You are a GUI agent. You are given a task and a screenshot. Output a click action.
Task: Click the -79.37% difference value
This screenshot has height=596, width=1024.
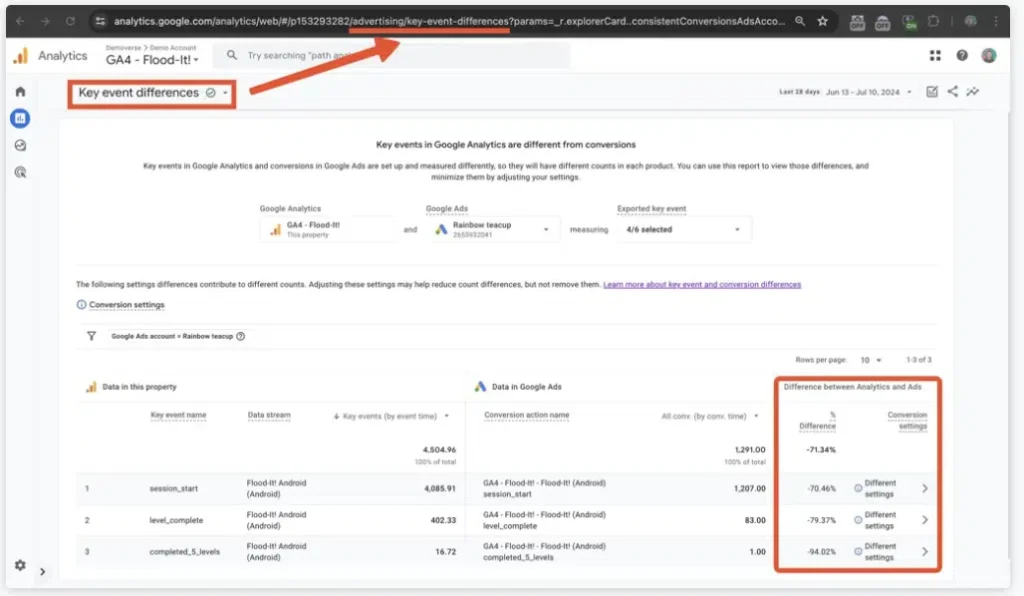pyautogui.click(x=821, y=520)
